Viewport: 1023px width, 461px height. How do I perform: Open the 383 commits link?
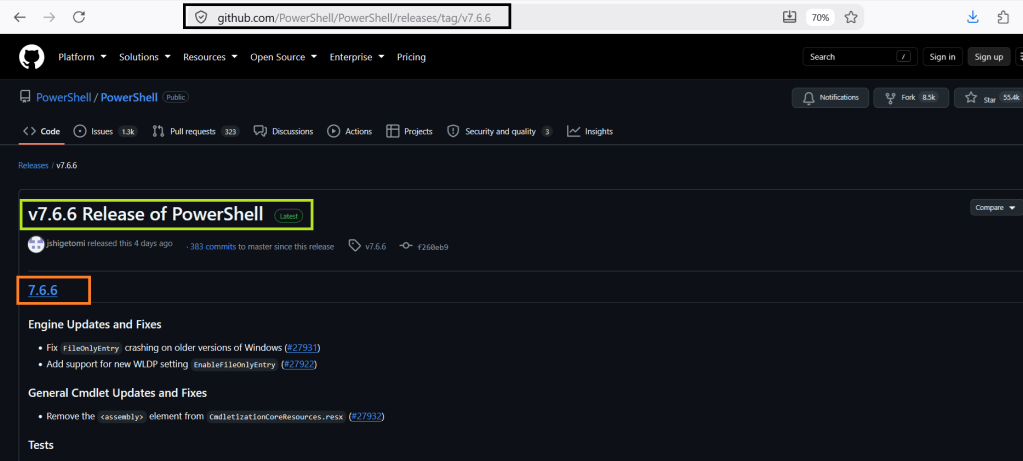(x=213, y=246)
